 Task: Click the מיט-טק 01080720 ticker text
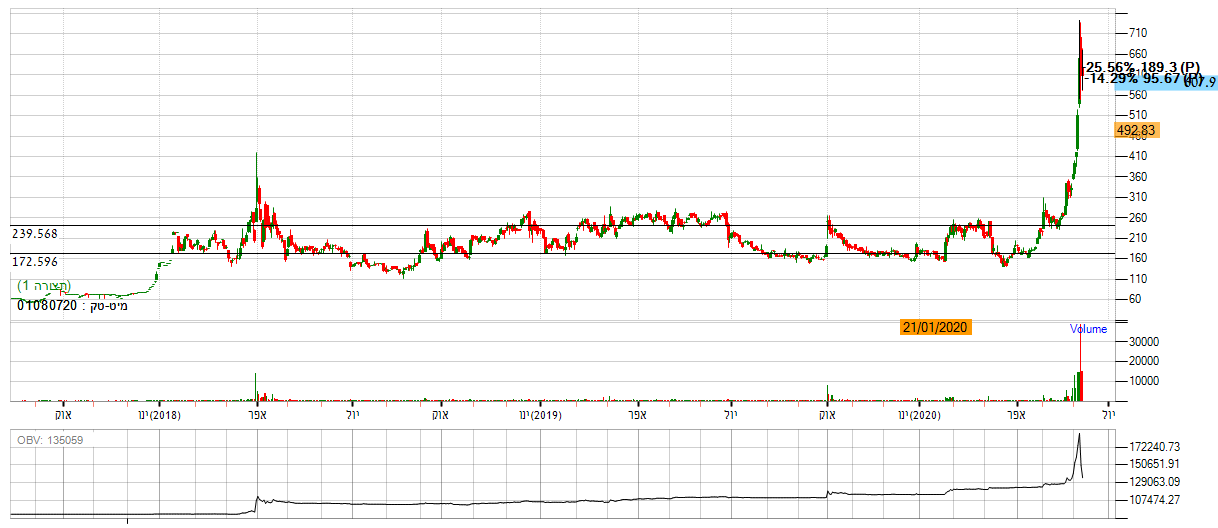72,304
